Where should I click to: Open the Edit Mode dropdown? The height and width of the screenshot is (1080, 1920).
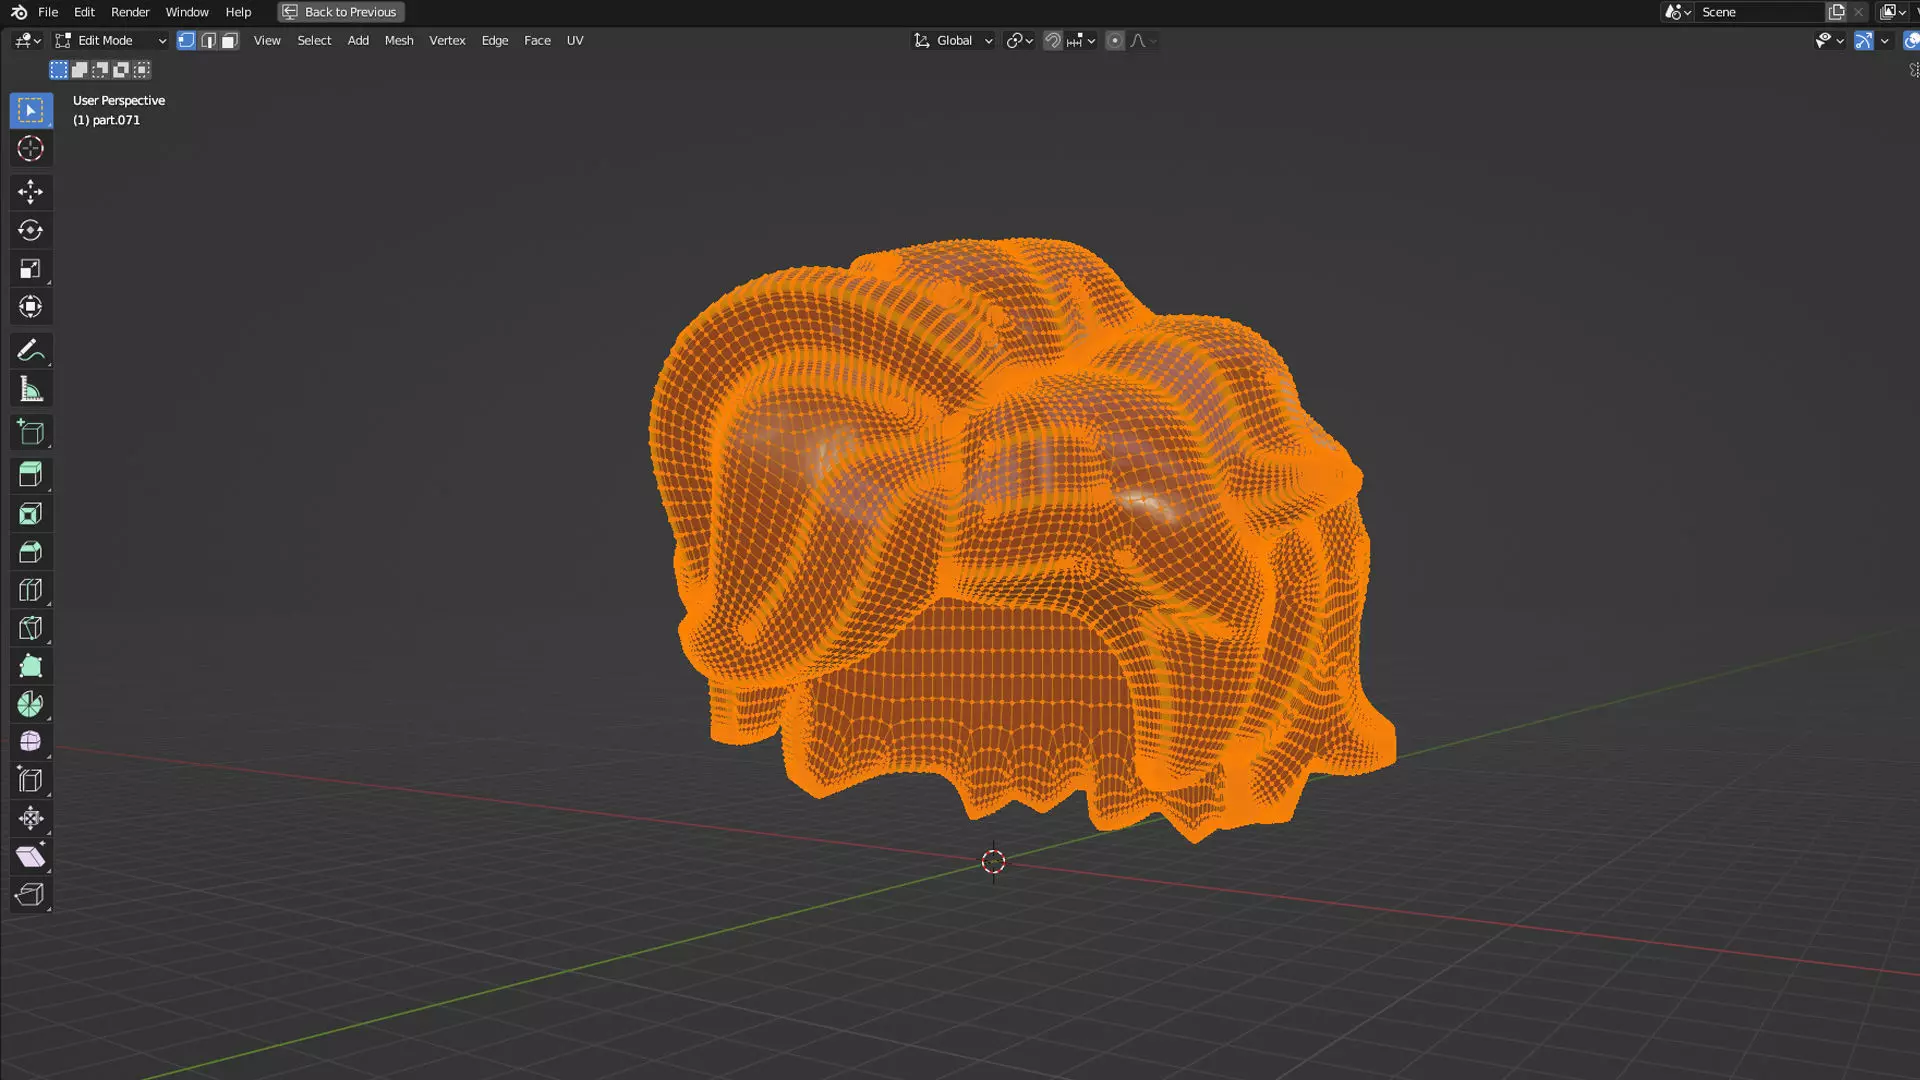click(x=111, y=41)
